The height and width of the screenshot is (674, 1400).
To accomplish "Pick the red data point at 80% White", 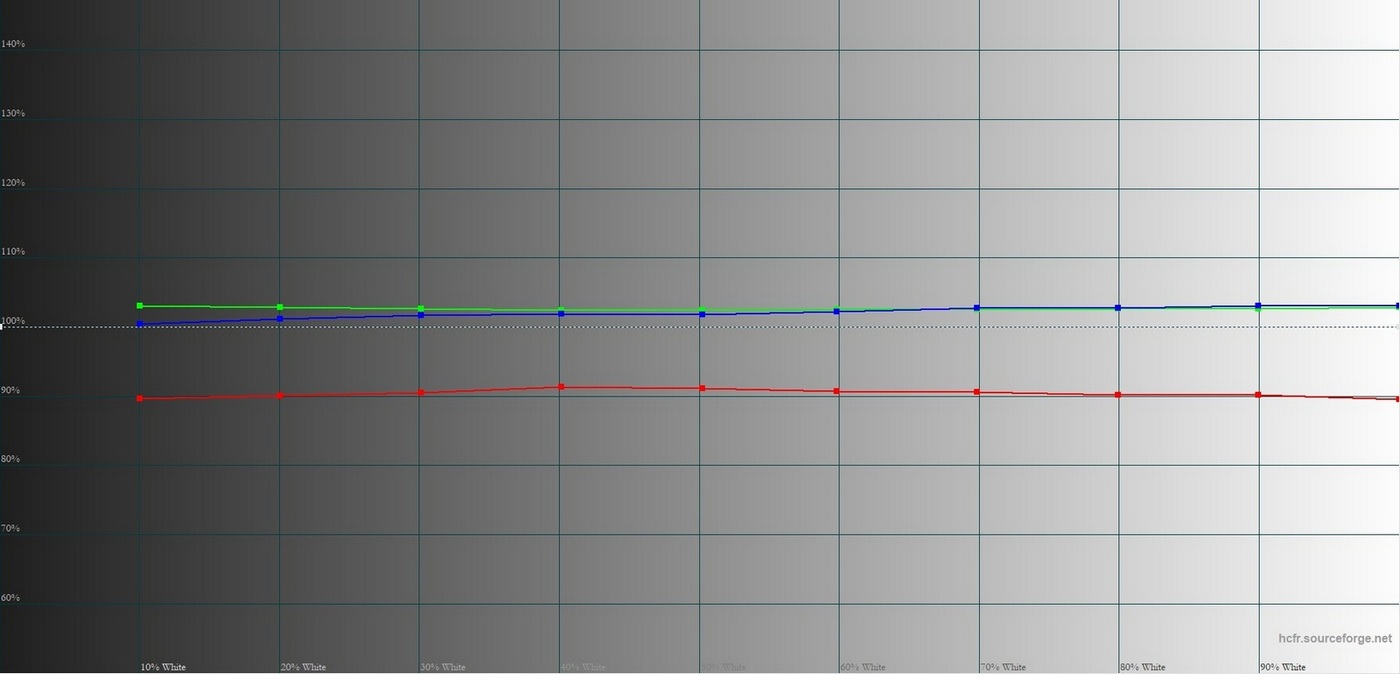I will tap(1118, 395).
